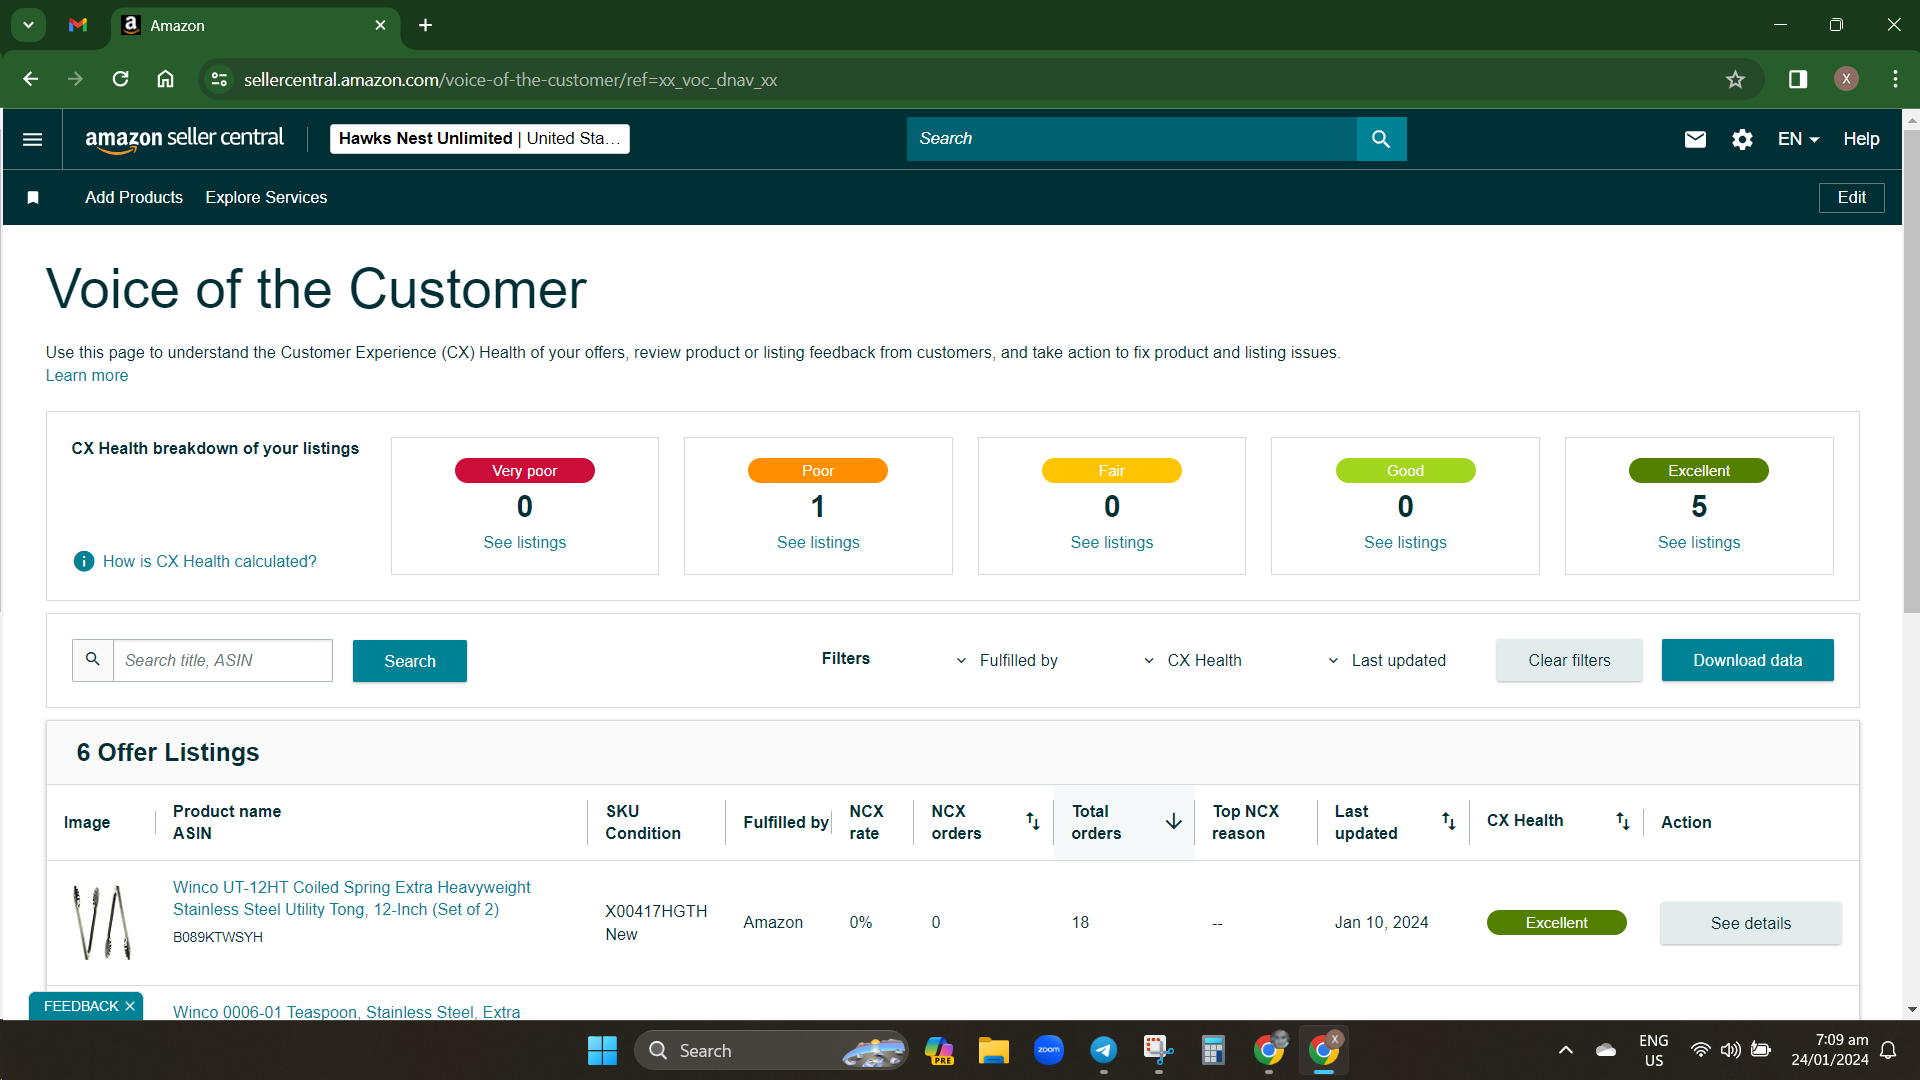Sort by NCX orders column

[1033, 821]
